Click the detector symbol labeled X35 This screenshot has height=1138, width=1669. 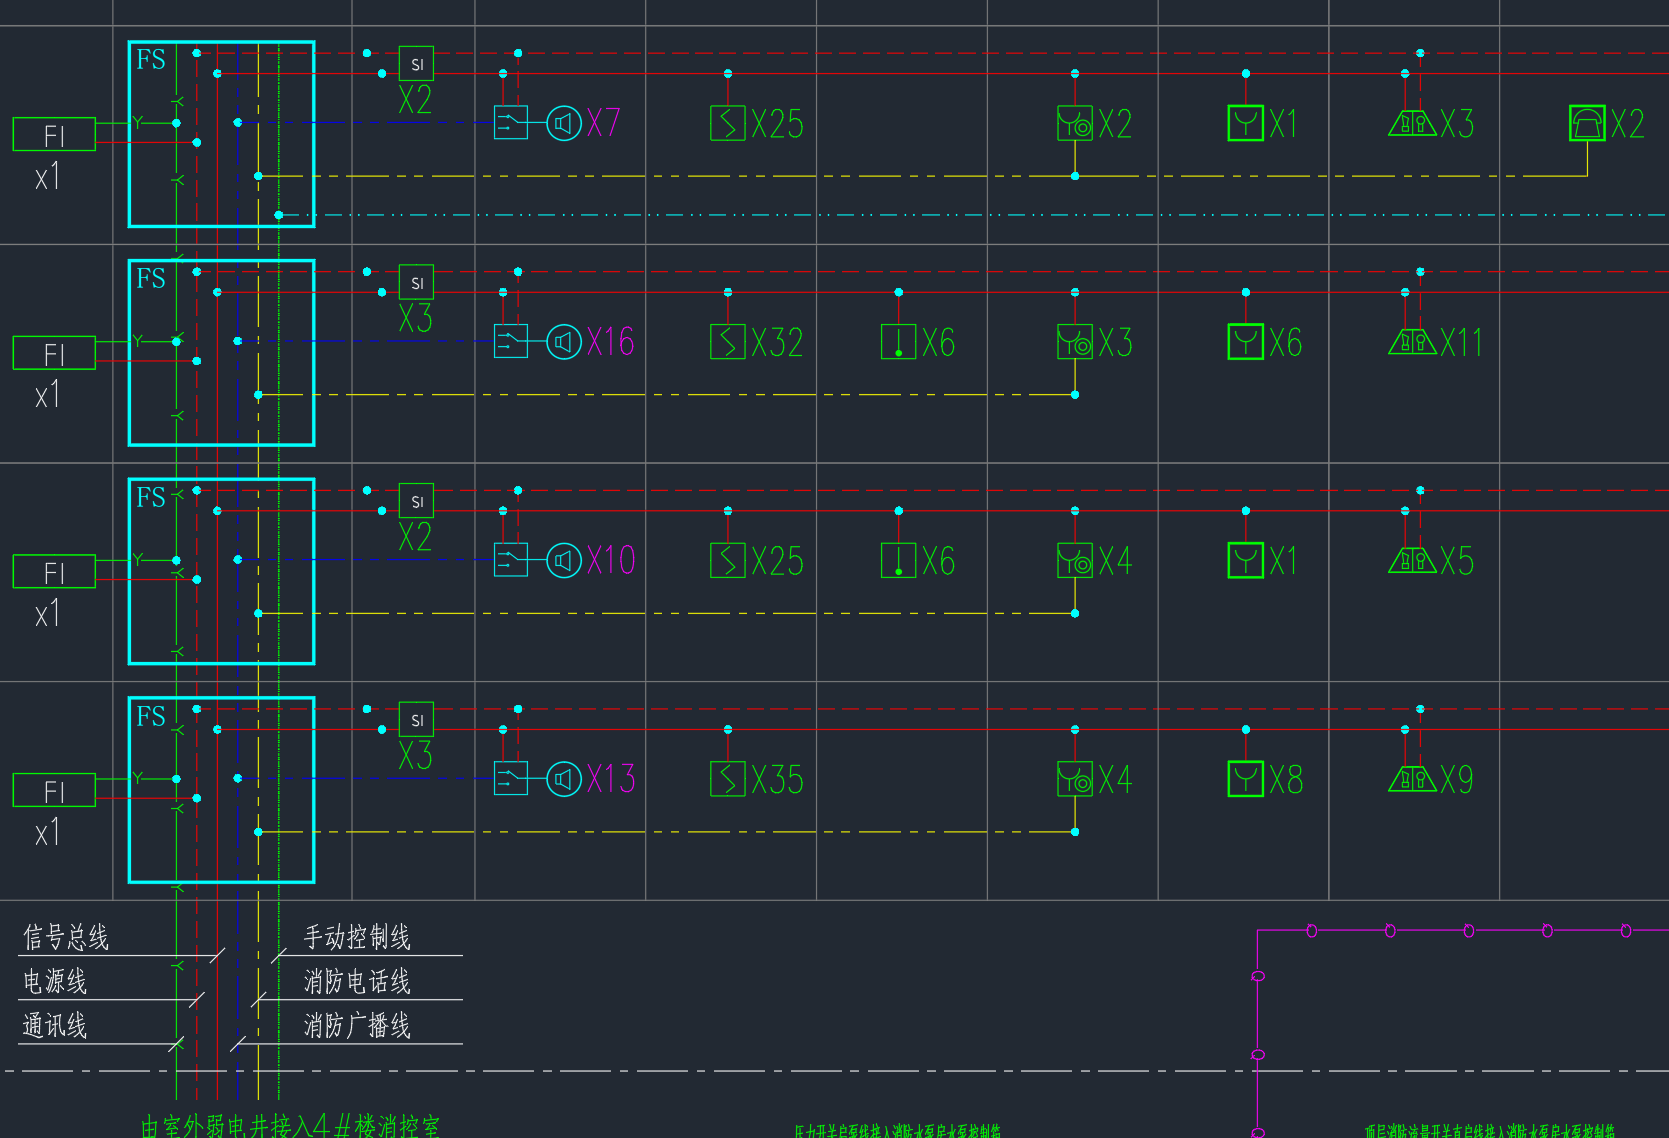[x=728, y=779]
